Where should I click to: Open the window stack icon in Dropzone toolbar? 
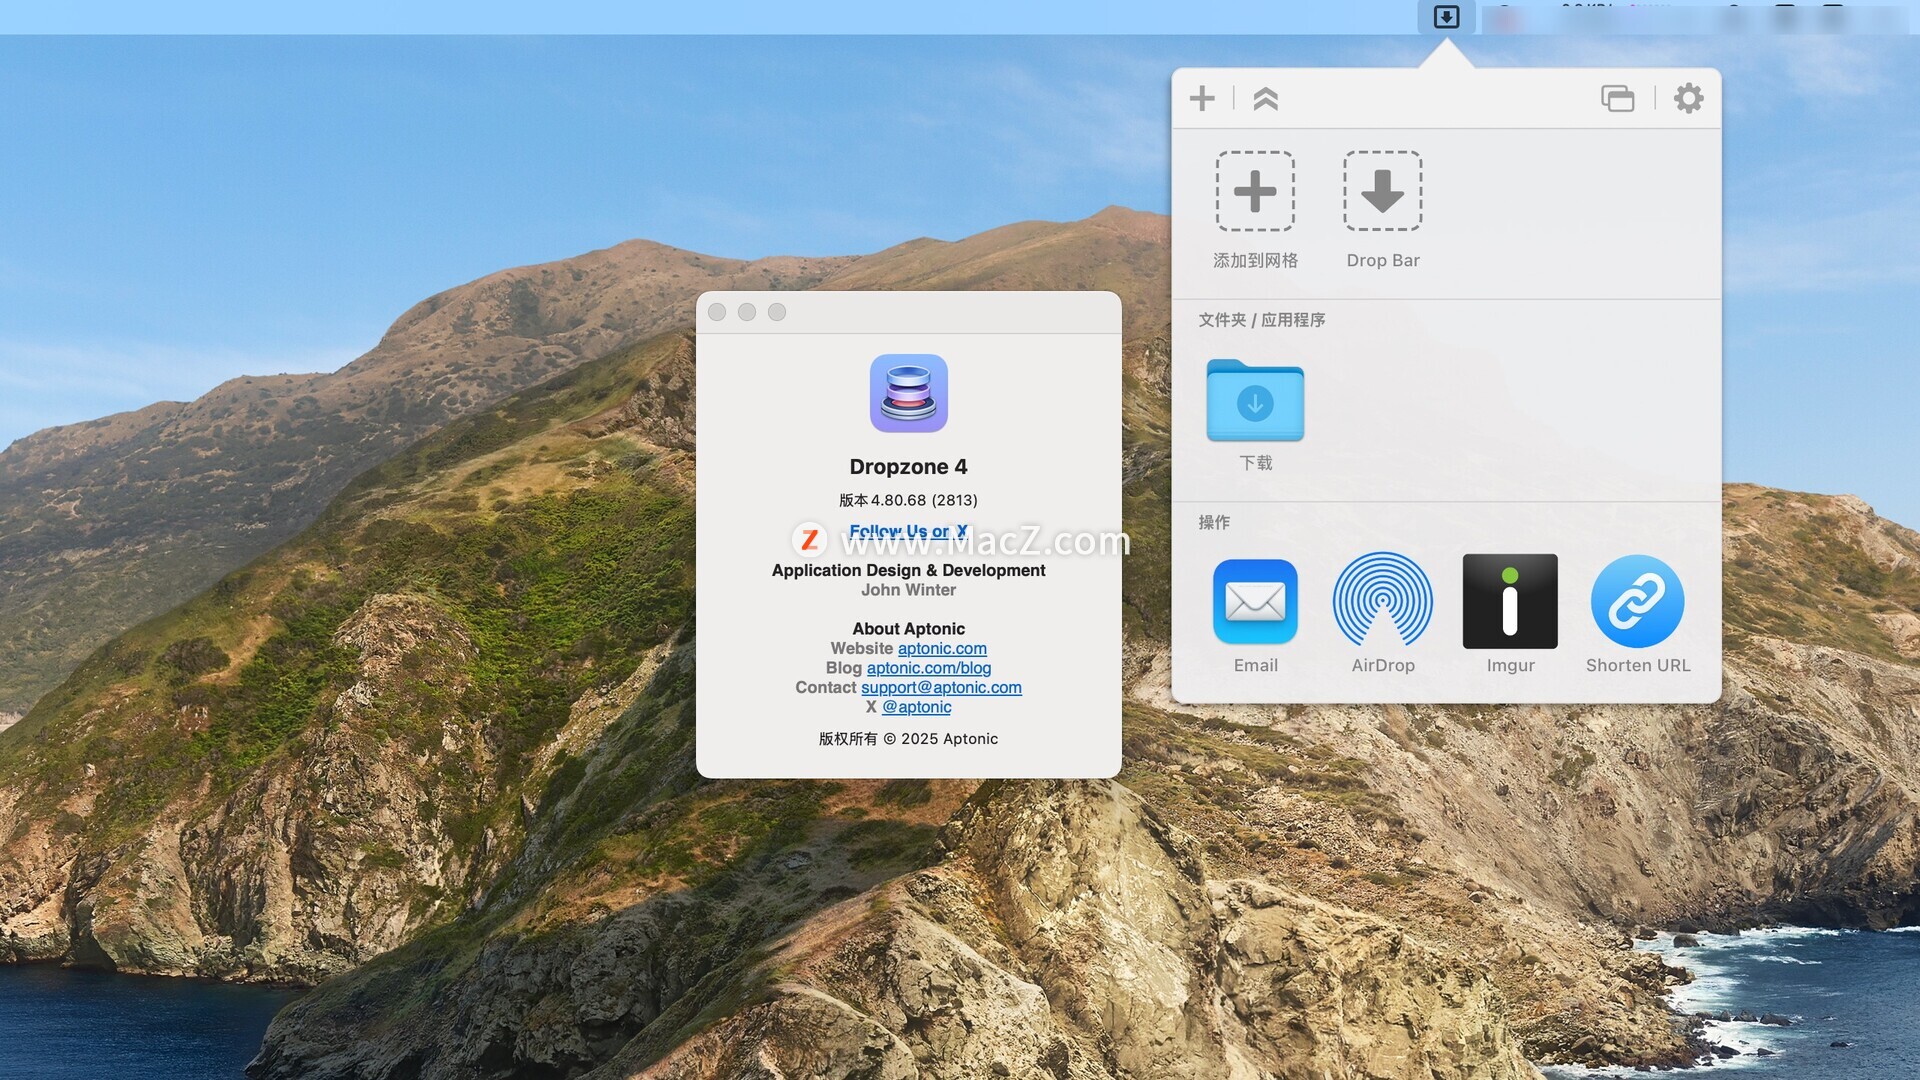point(1617,98)
